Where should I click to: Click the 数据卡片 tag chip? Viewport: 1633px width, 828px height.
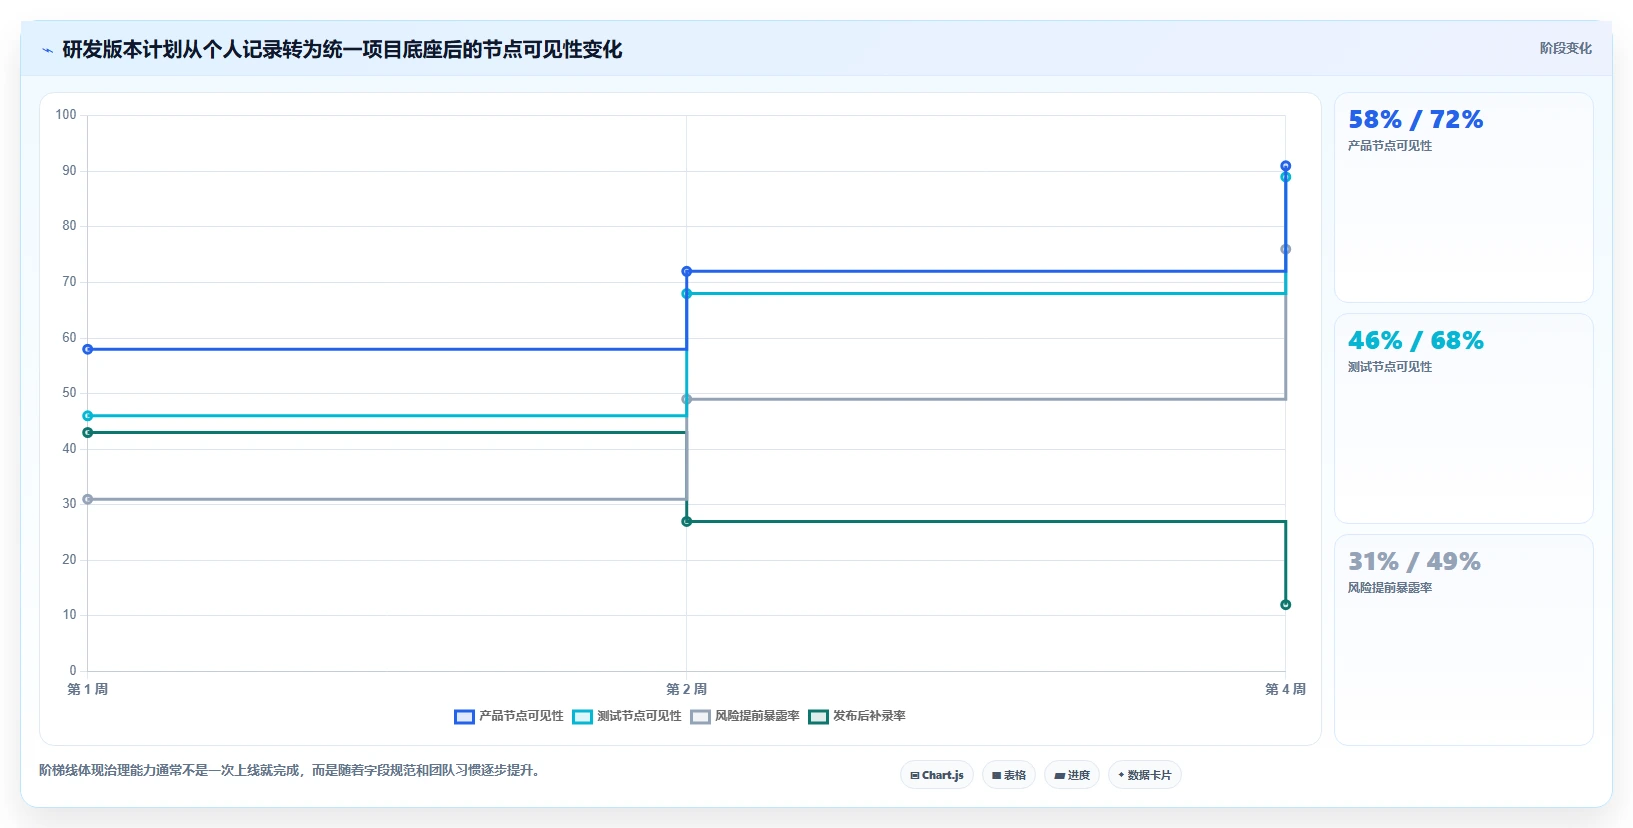(1145, 775)
